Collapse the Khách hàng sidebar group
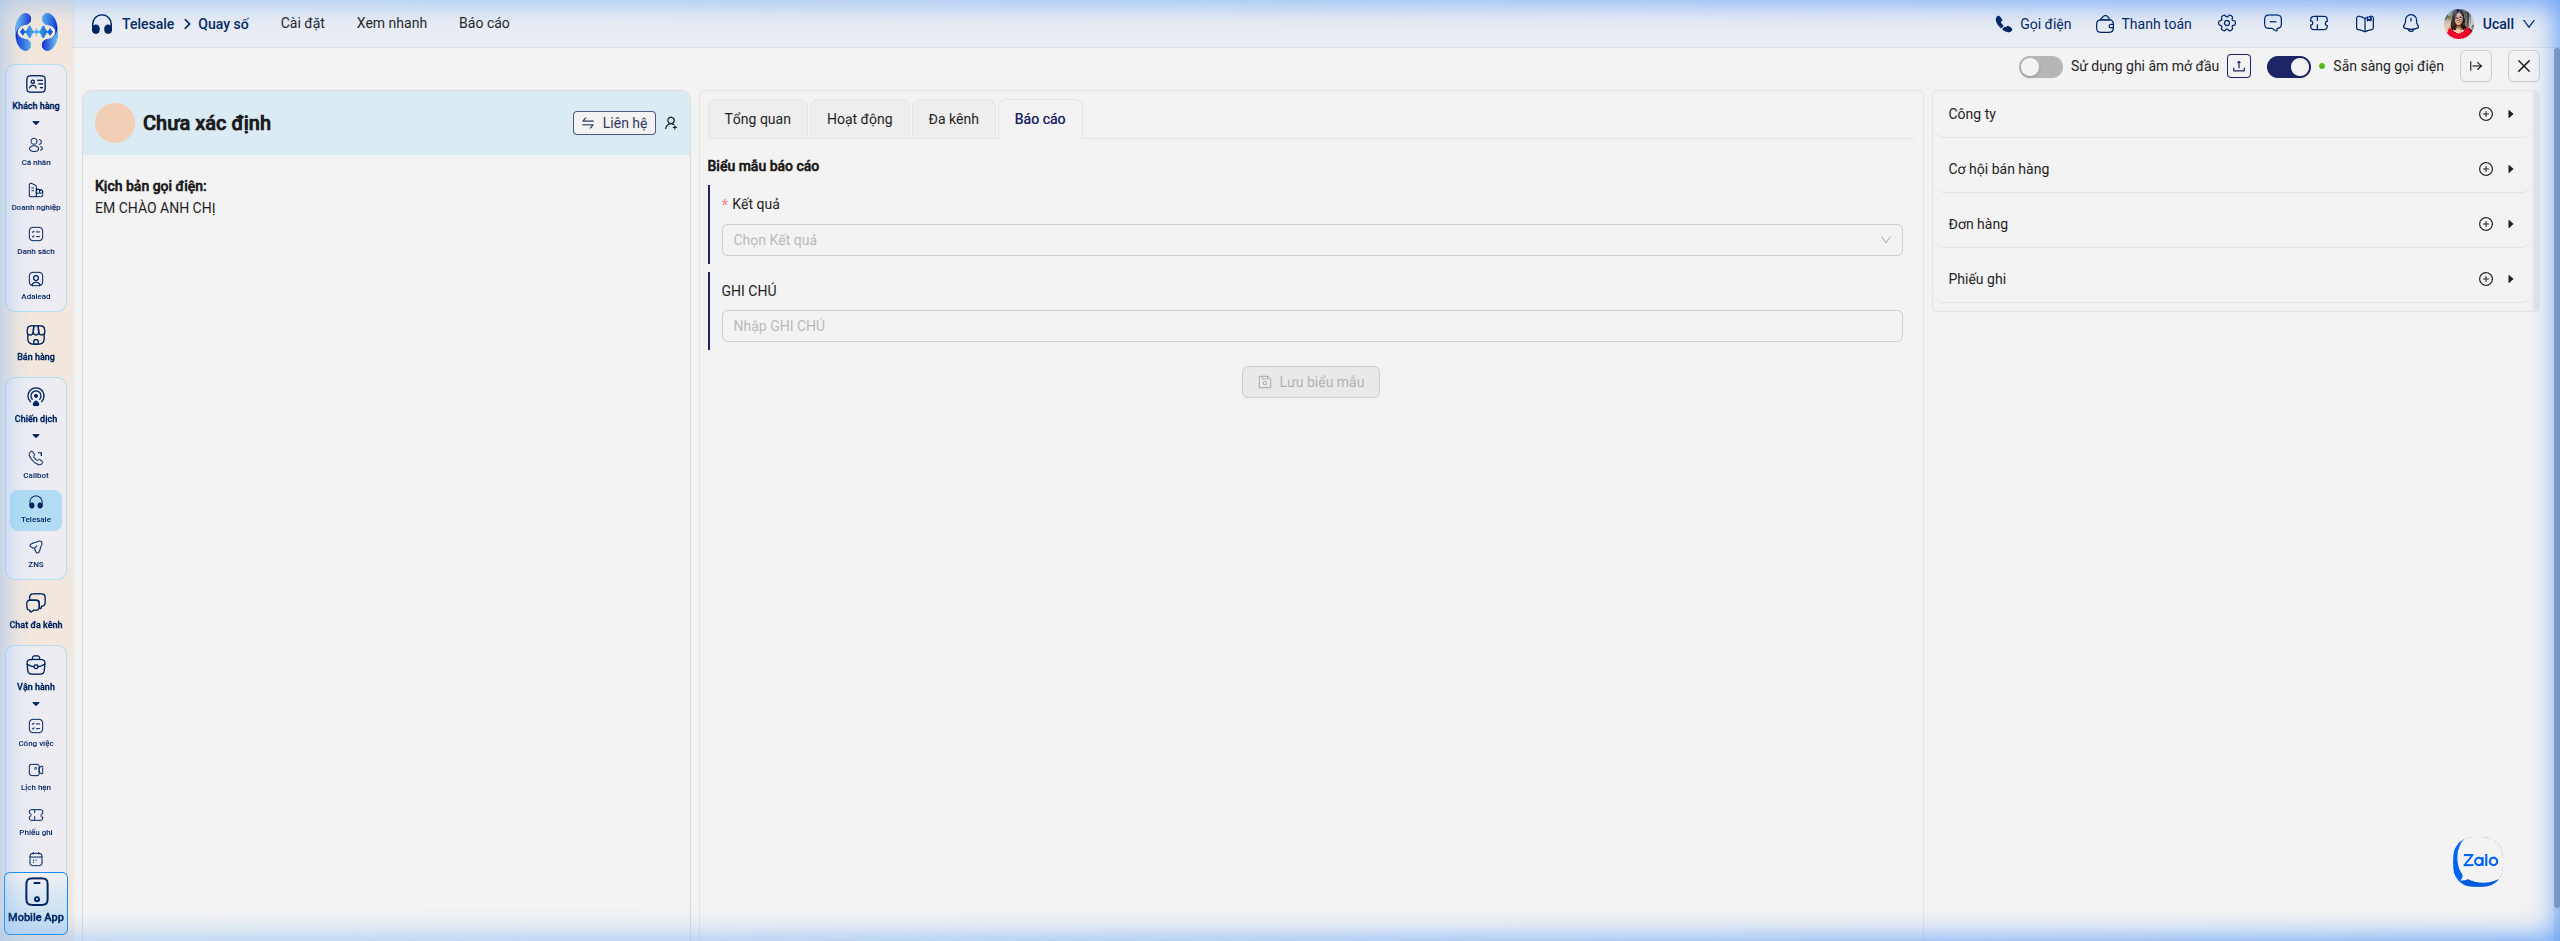The width and height of the screenshot is (2560, 941). click(x=36, y=123)
